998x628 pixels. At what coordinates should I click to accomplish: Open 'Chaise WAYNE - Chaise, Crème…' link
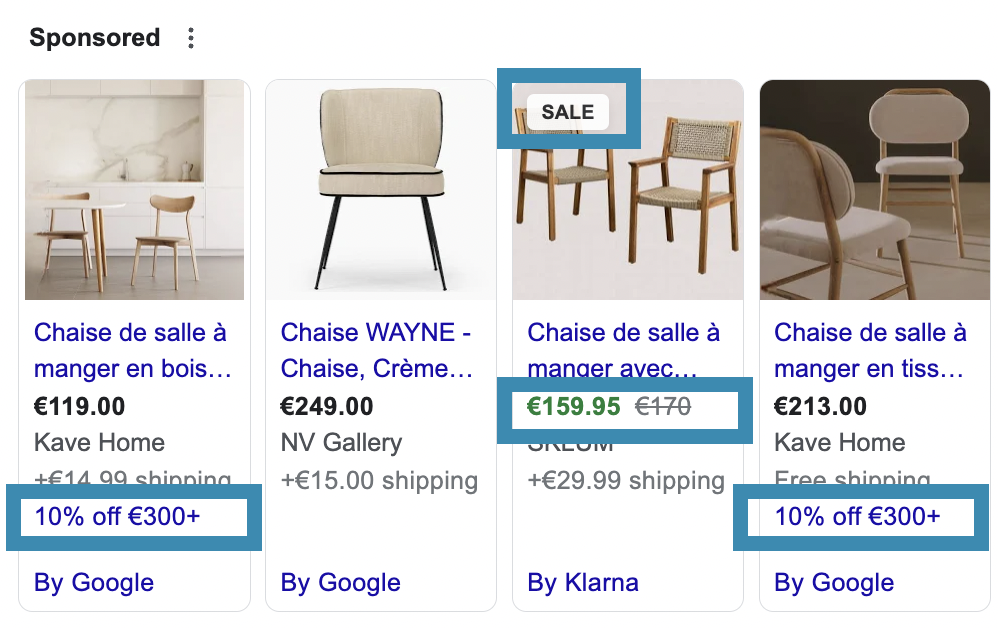376,351
